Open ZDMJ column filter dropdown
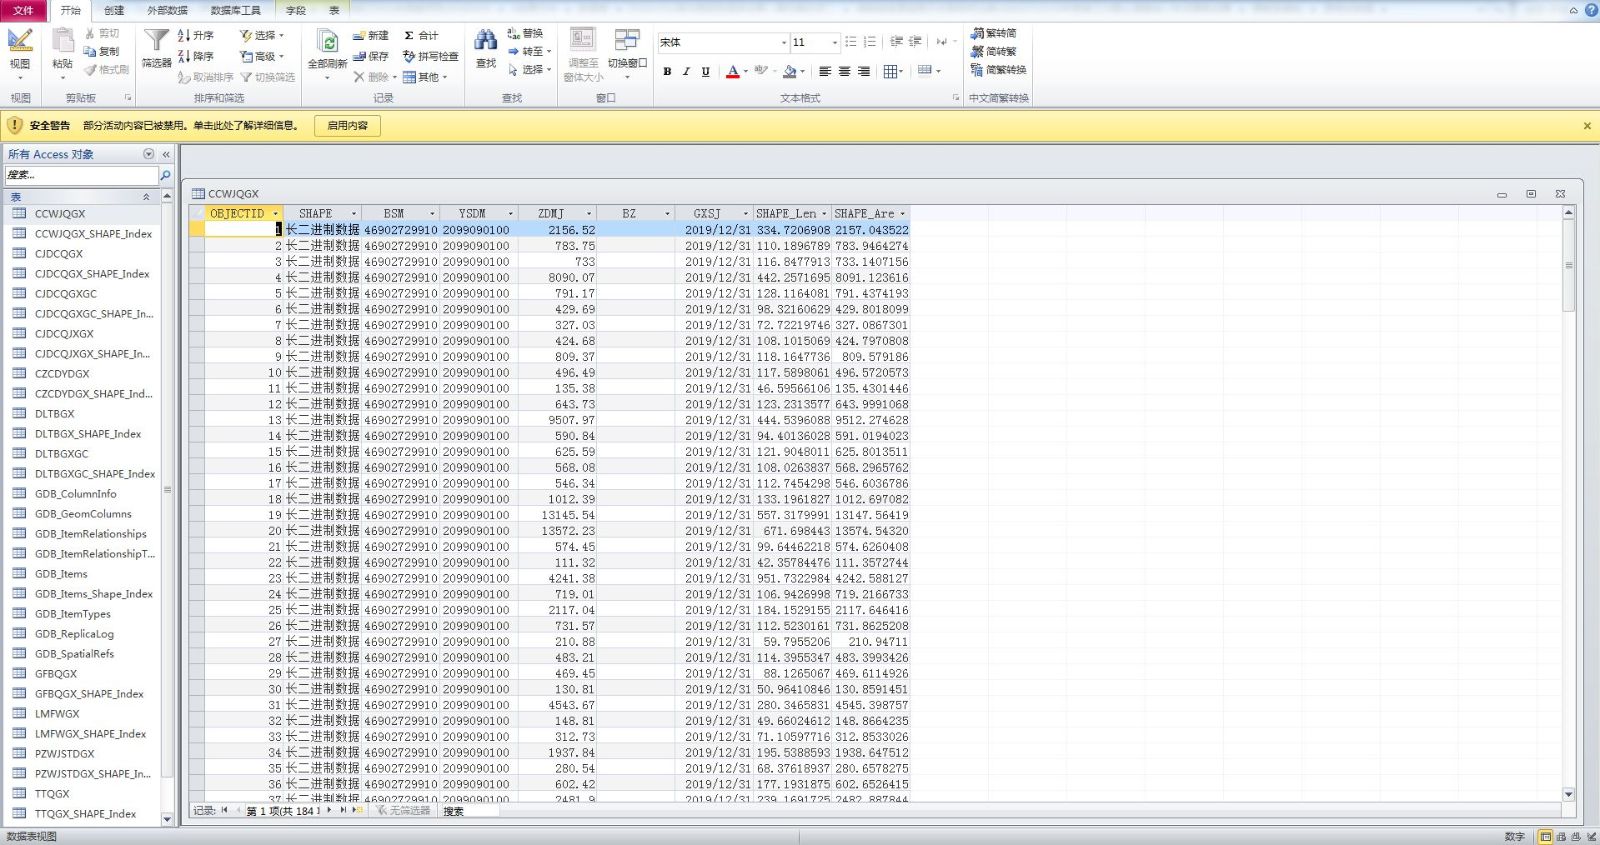Image resolution: width=1600 pixels, height=845 pixels. [x=589, y=213]
